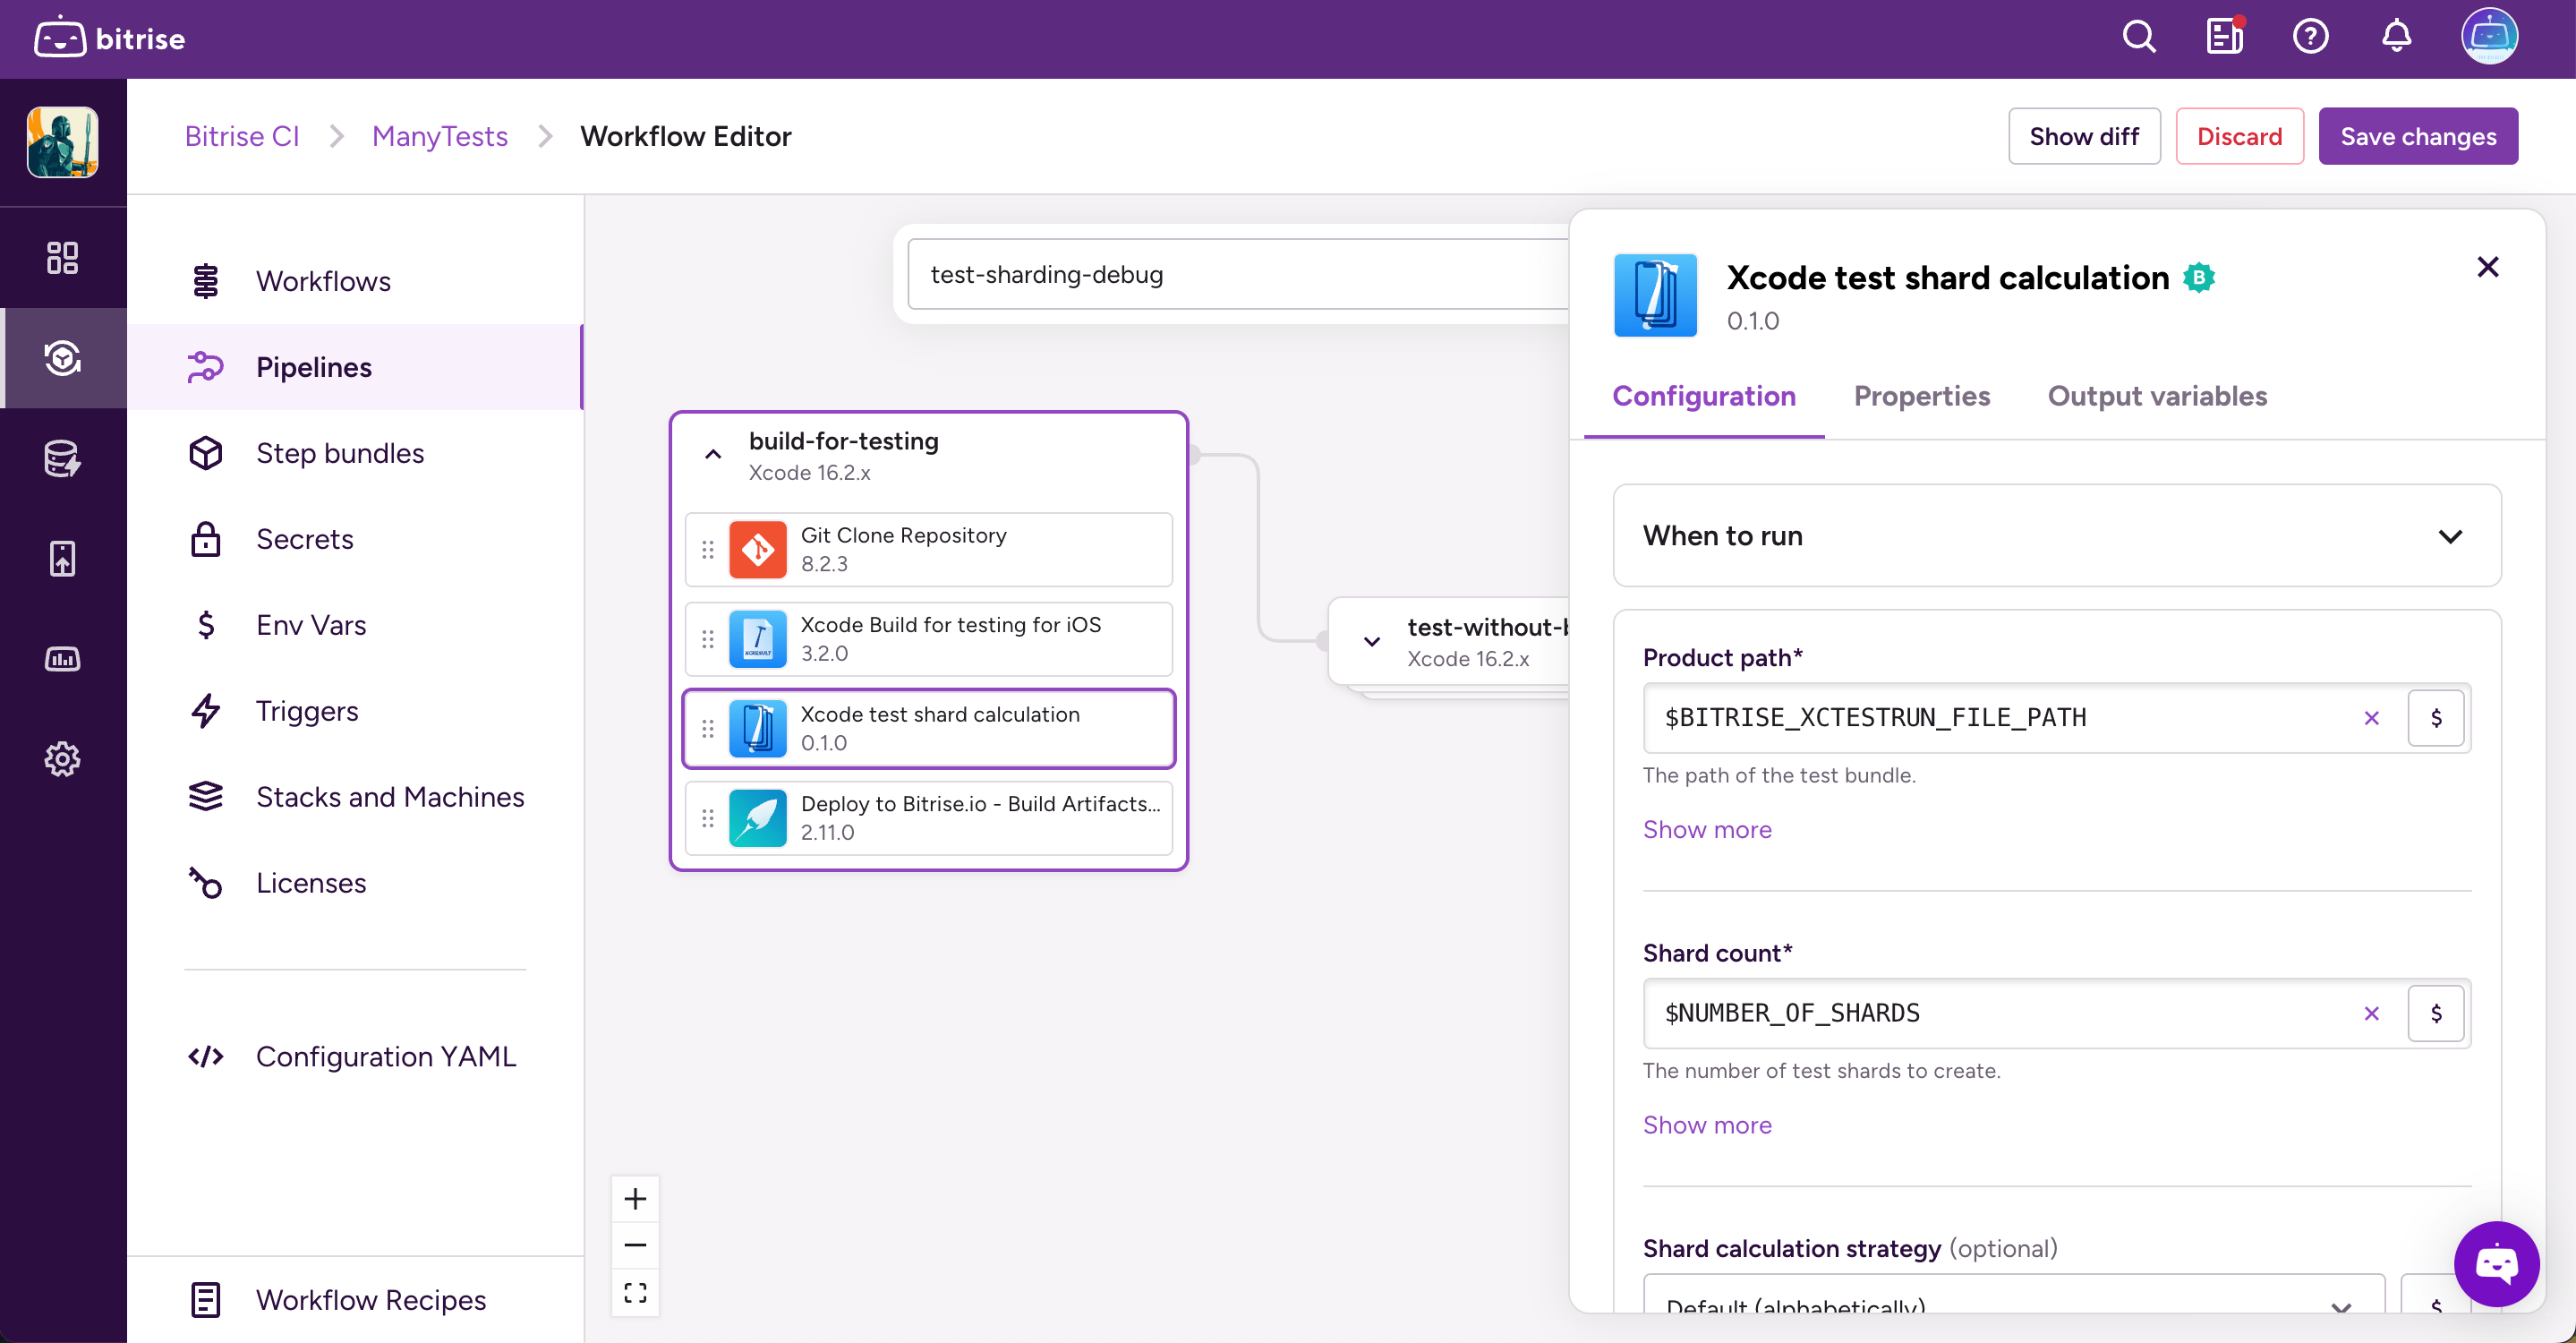Clear the Shard count field value
Viewport: 2576px width, 1343px height.
(x=2371, y=1013)
